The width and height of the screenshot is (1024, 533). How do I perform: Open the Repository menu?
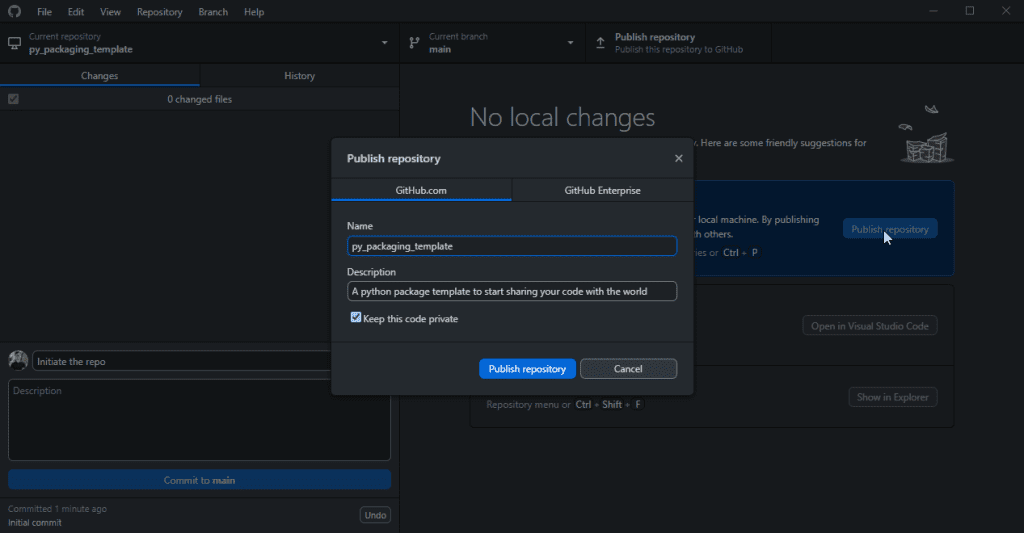(x=159, y=12)
